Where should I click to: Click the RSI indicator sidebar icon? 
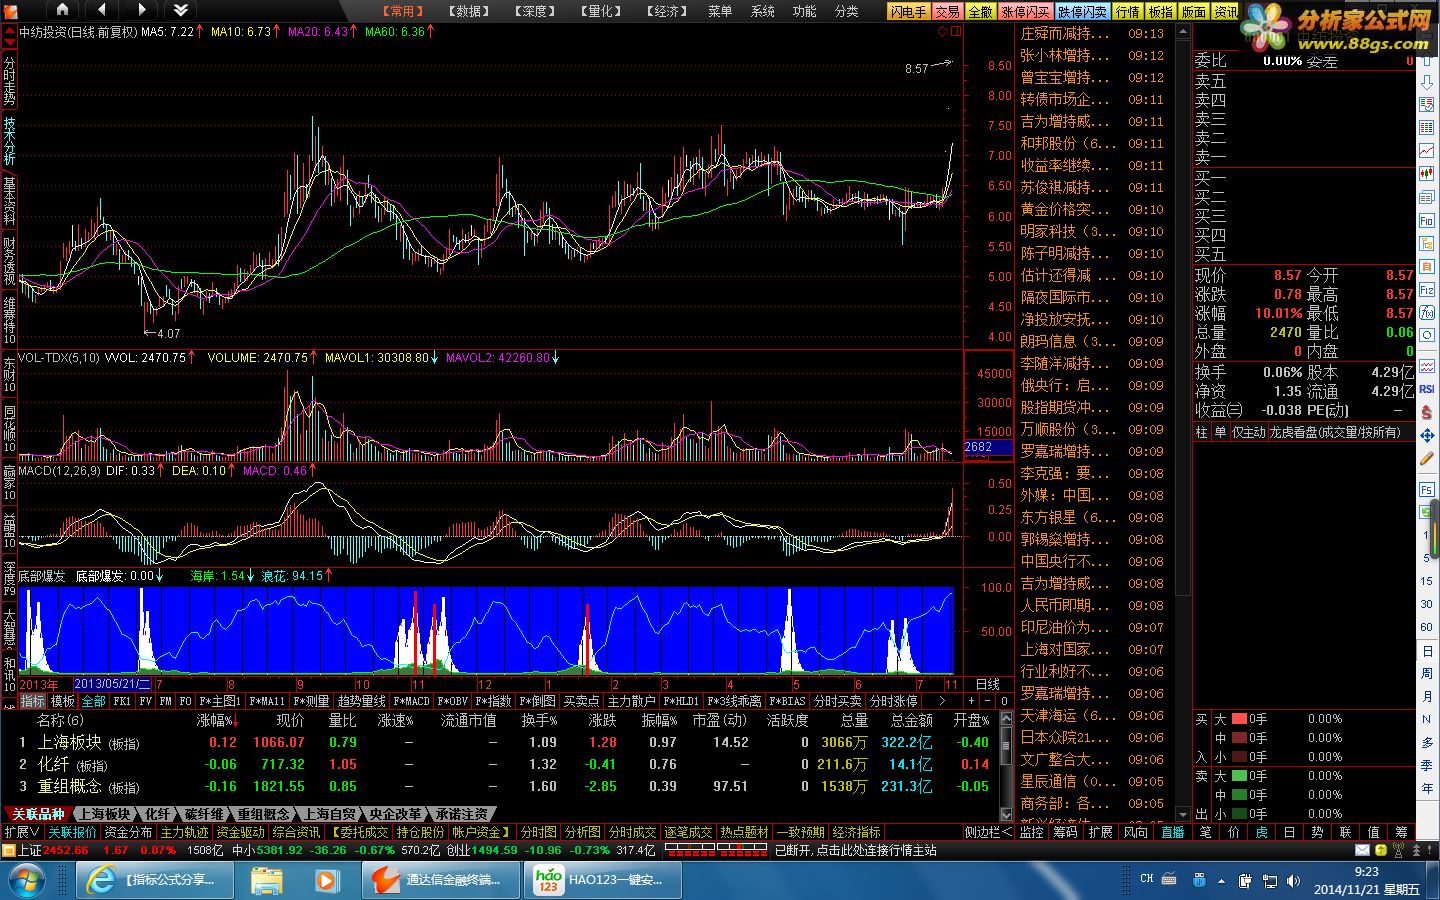(x=1427, y=389)
